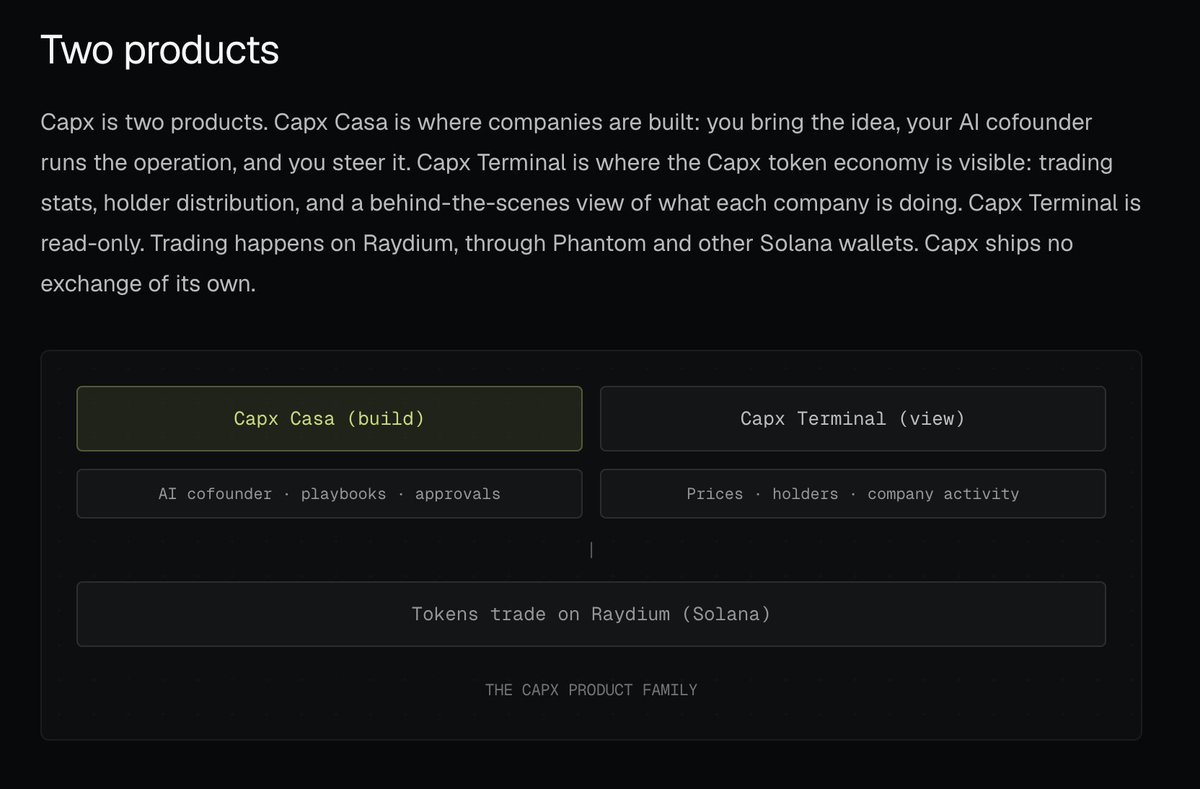Click "approvals" in the Casa features box

pyautogui.click(x=458, y=494)
